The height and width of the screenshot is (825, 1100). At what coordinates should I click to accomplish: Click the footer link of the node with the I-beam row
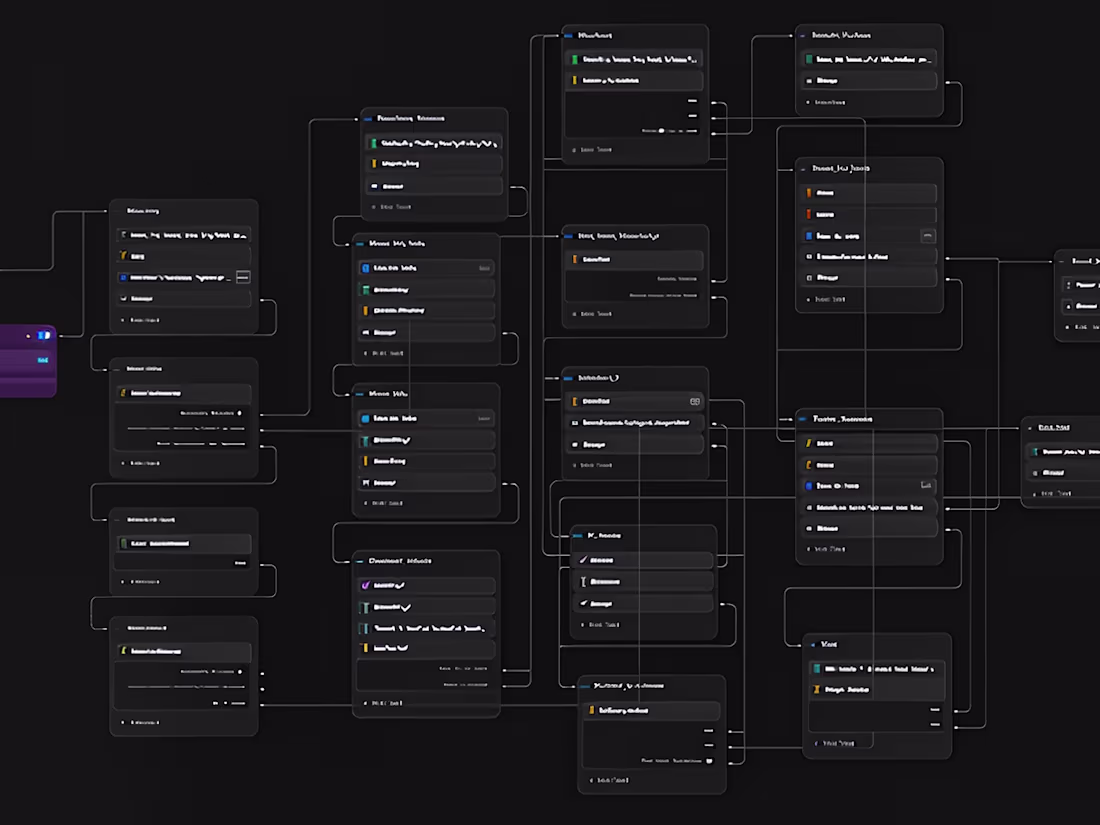point(604,624)
